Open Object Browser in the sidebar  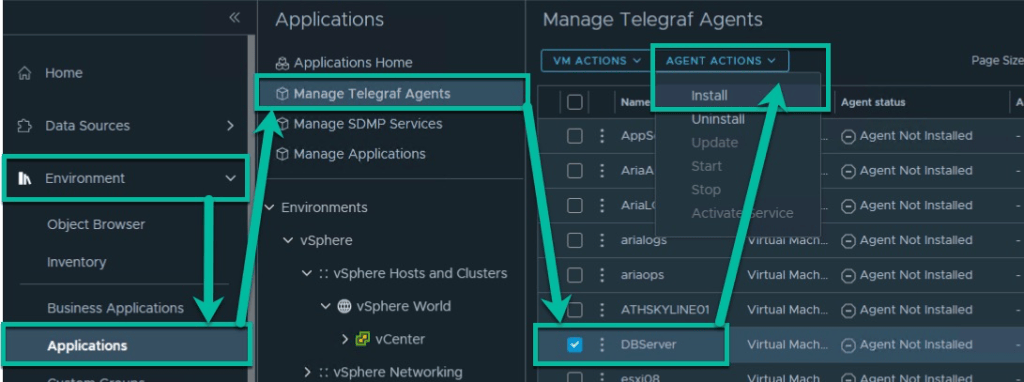pos(96,225)
